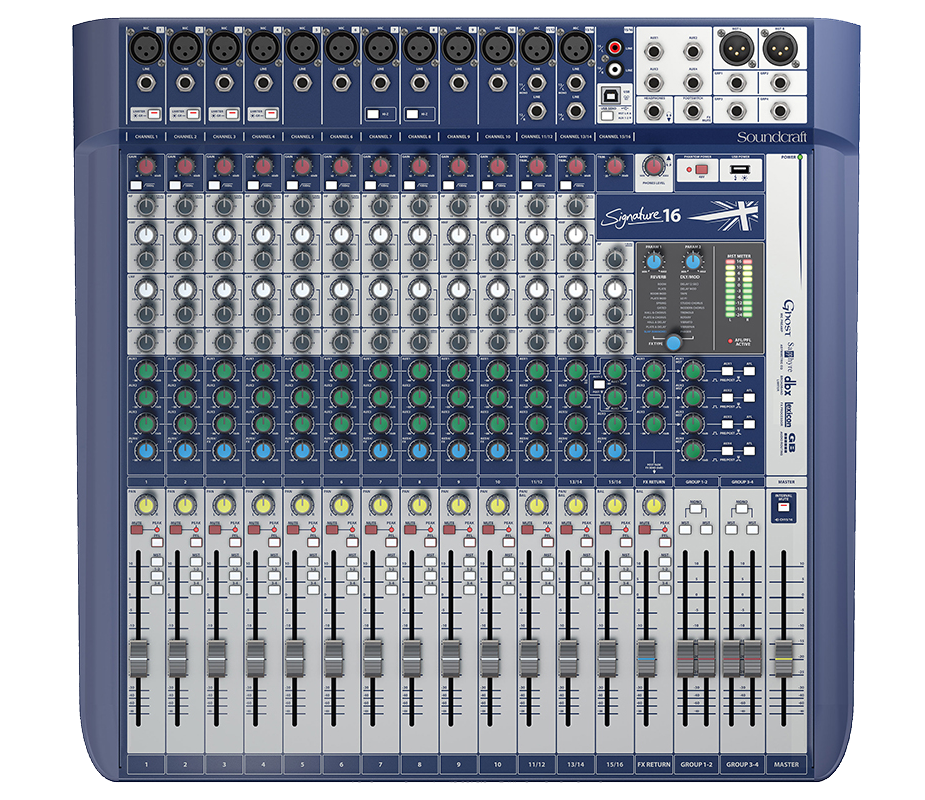Click the AUX1 output jack
The width and height of the screenshot is (925, 800).
[653, 52]
